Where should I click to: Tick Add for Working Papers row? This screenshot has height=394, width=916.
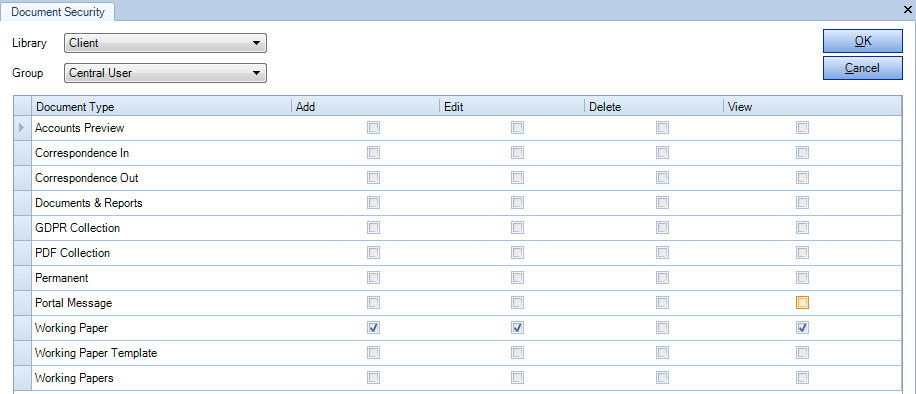[373, 378]
